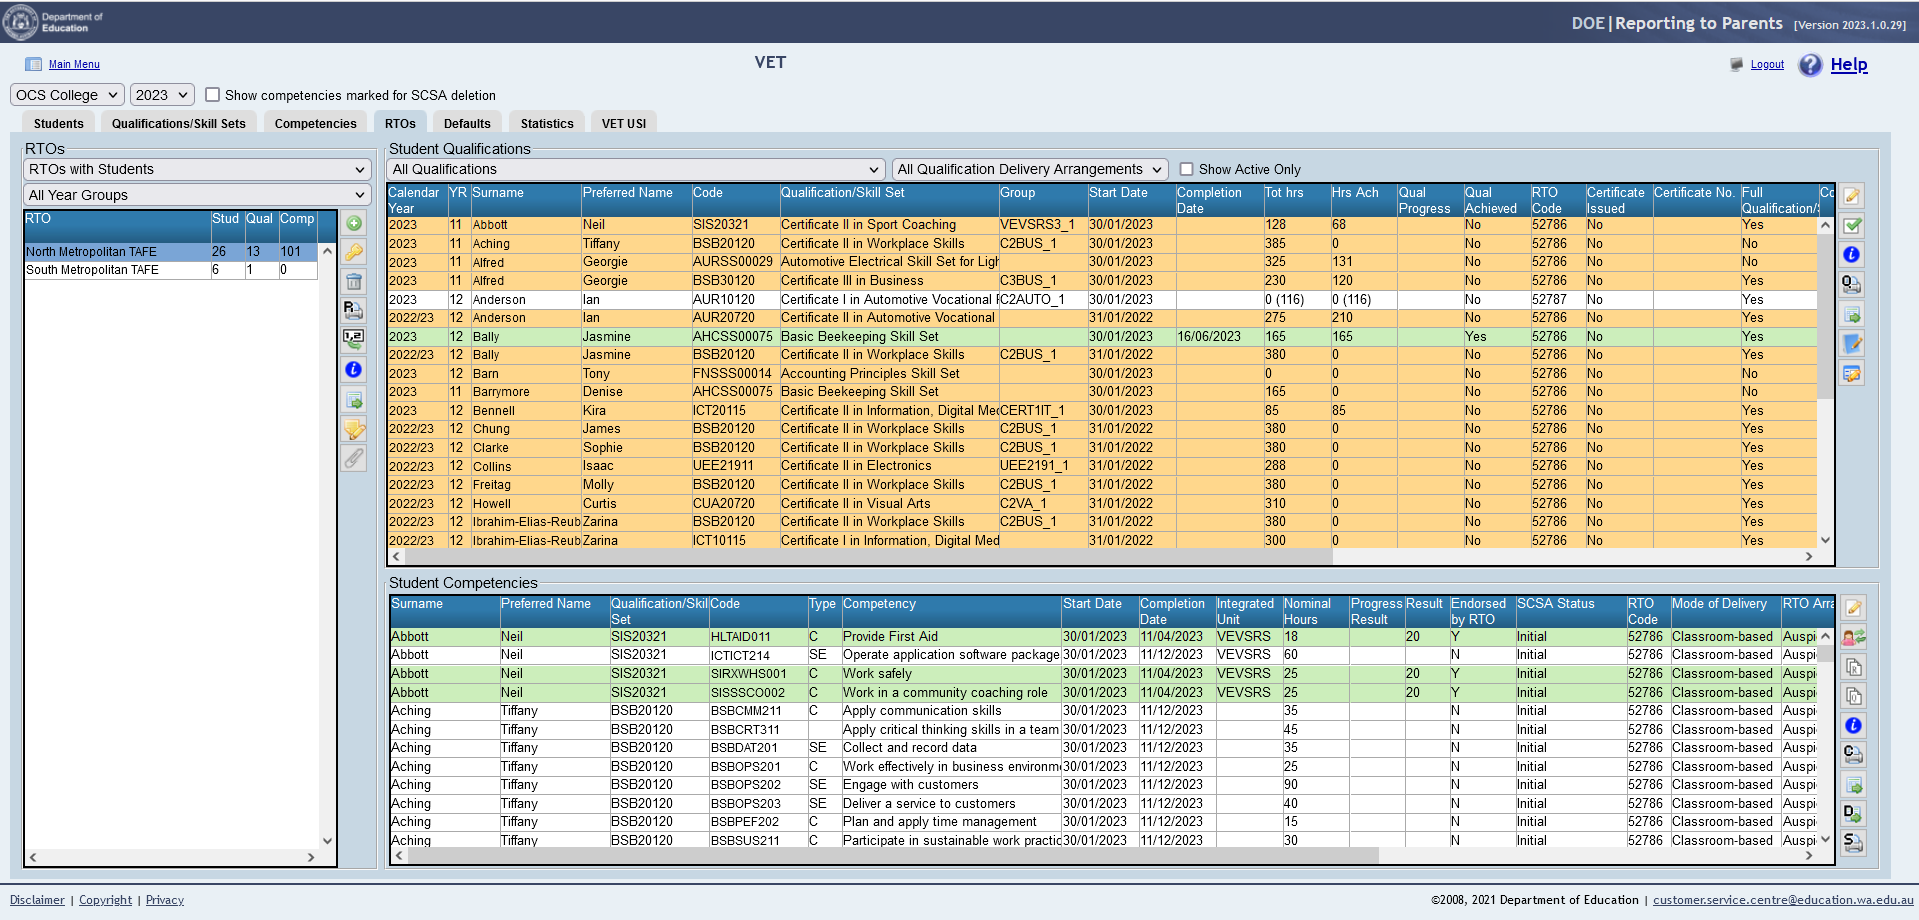Click the Logout link
The width and height of the screenshot is (1919, 920).
point(1767,65)
